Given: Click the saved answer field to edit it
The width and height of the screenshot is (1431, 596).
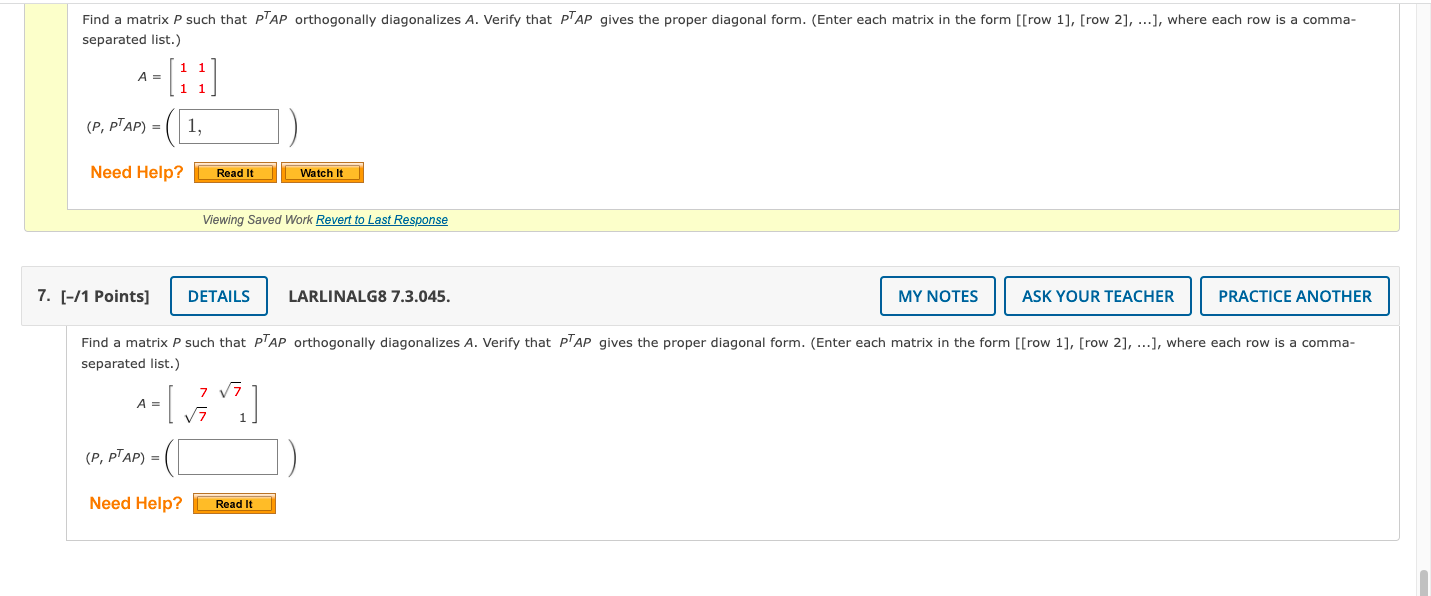Looking at the screenshot, I should pyautogui.click(x=227, y=126).
